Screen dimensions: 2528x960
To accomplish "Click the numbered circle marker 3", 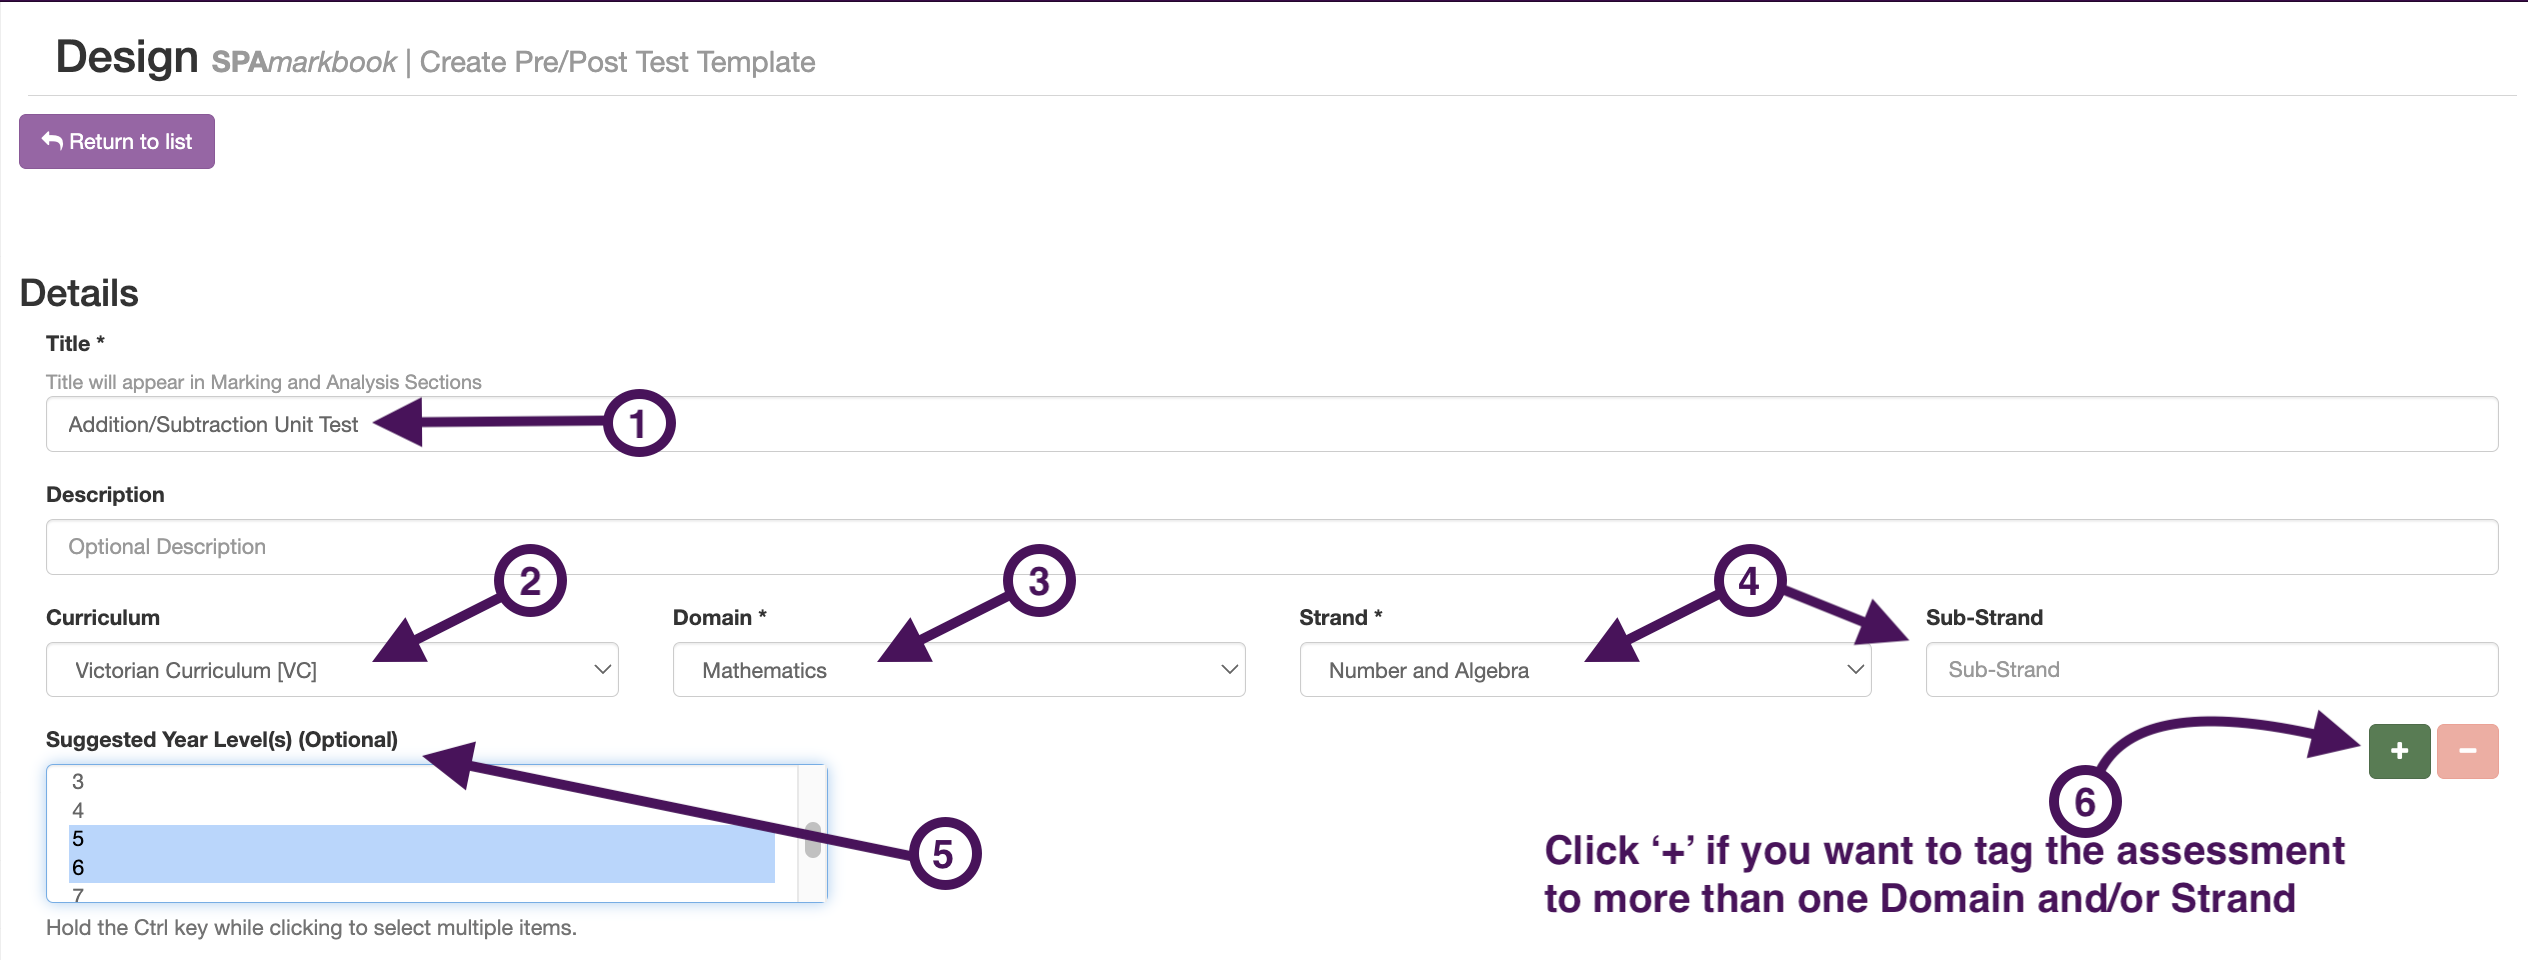I will pos(1039,581).
